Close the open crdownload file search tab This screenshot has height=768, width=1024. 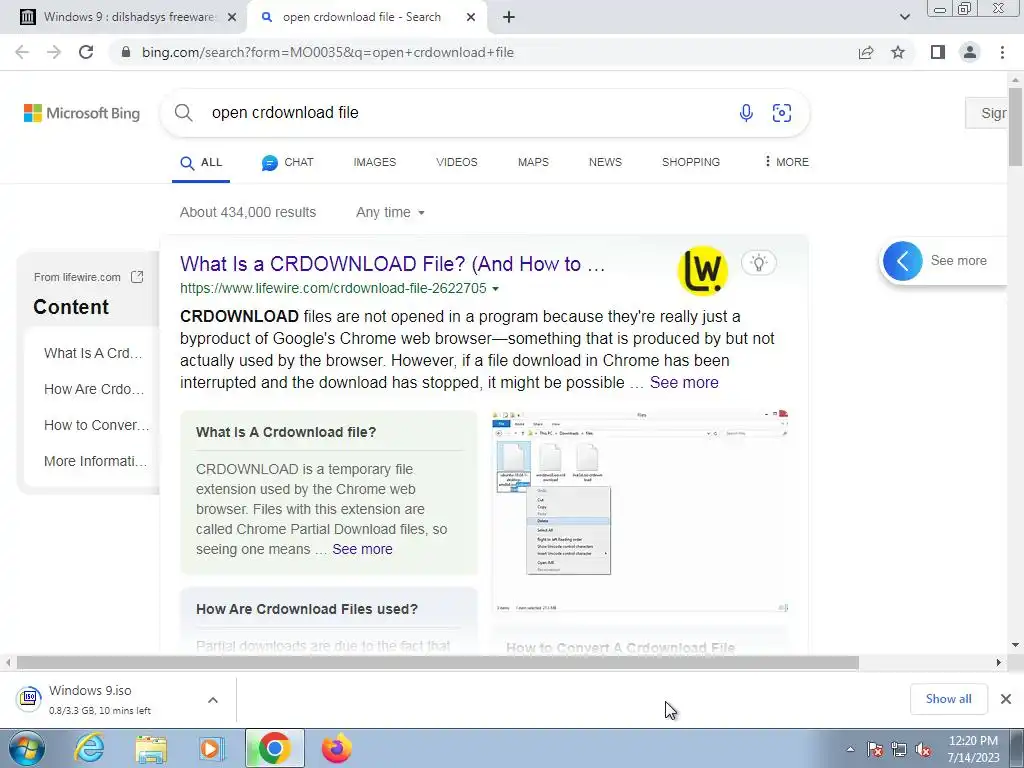(x=471, y=18)
